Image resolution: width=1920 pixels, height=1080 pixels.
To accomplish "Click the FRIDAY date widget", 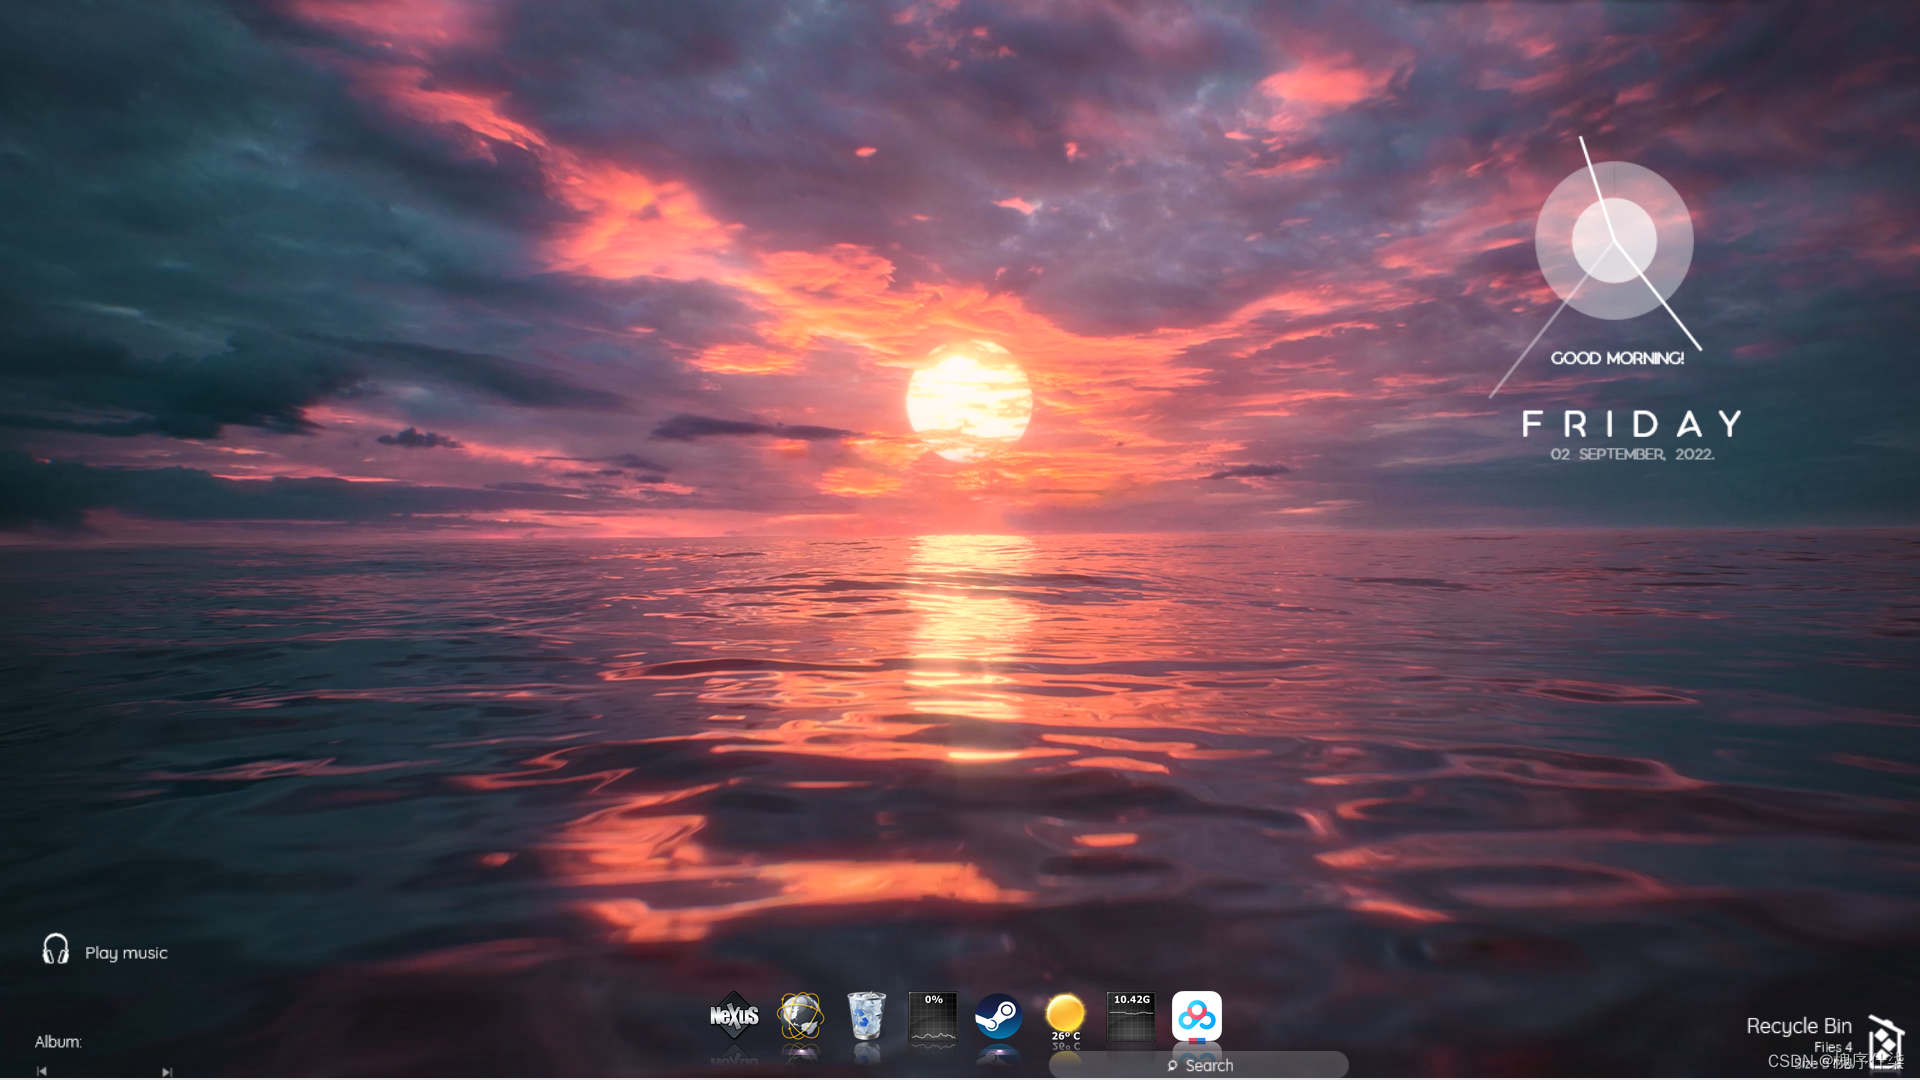I will pos(1630,424).
